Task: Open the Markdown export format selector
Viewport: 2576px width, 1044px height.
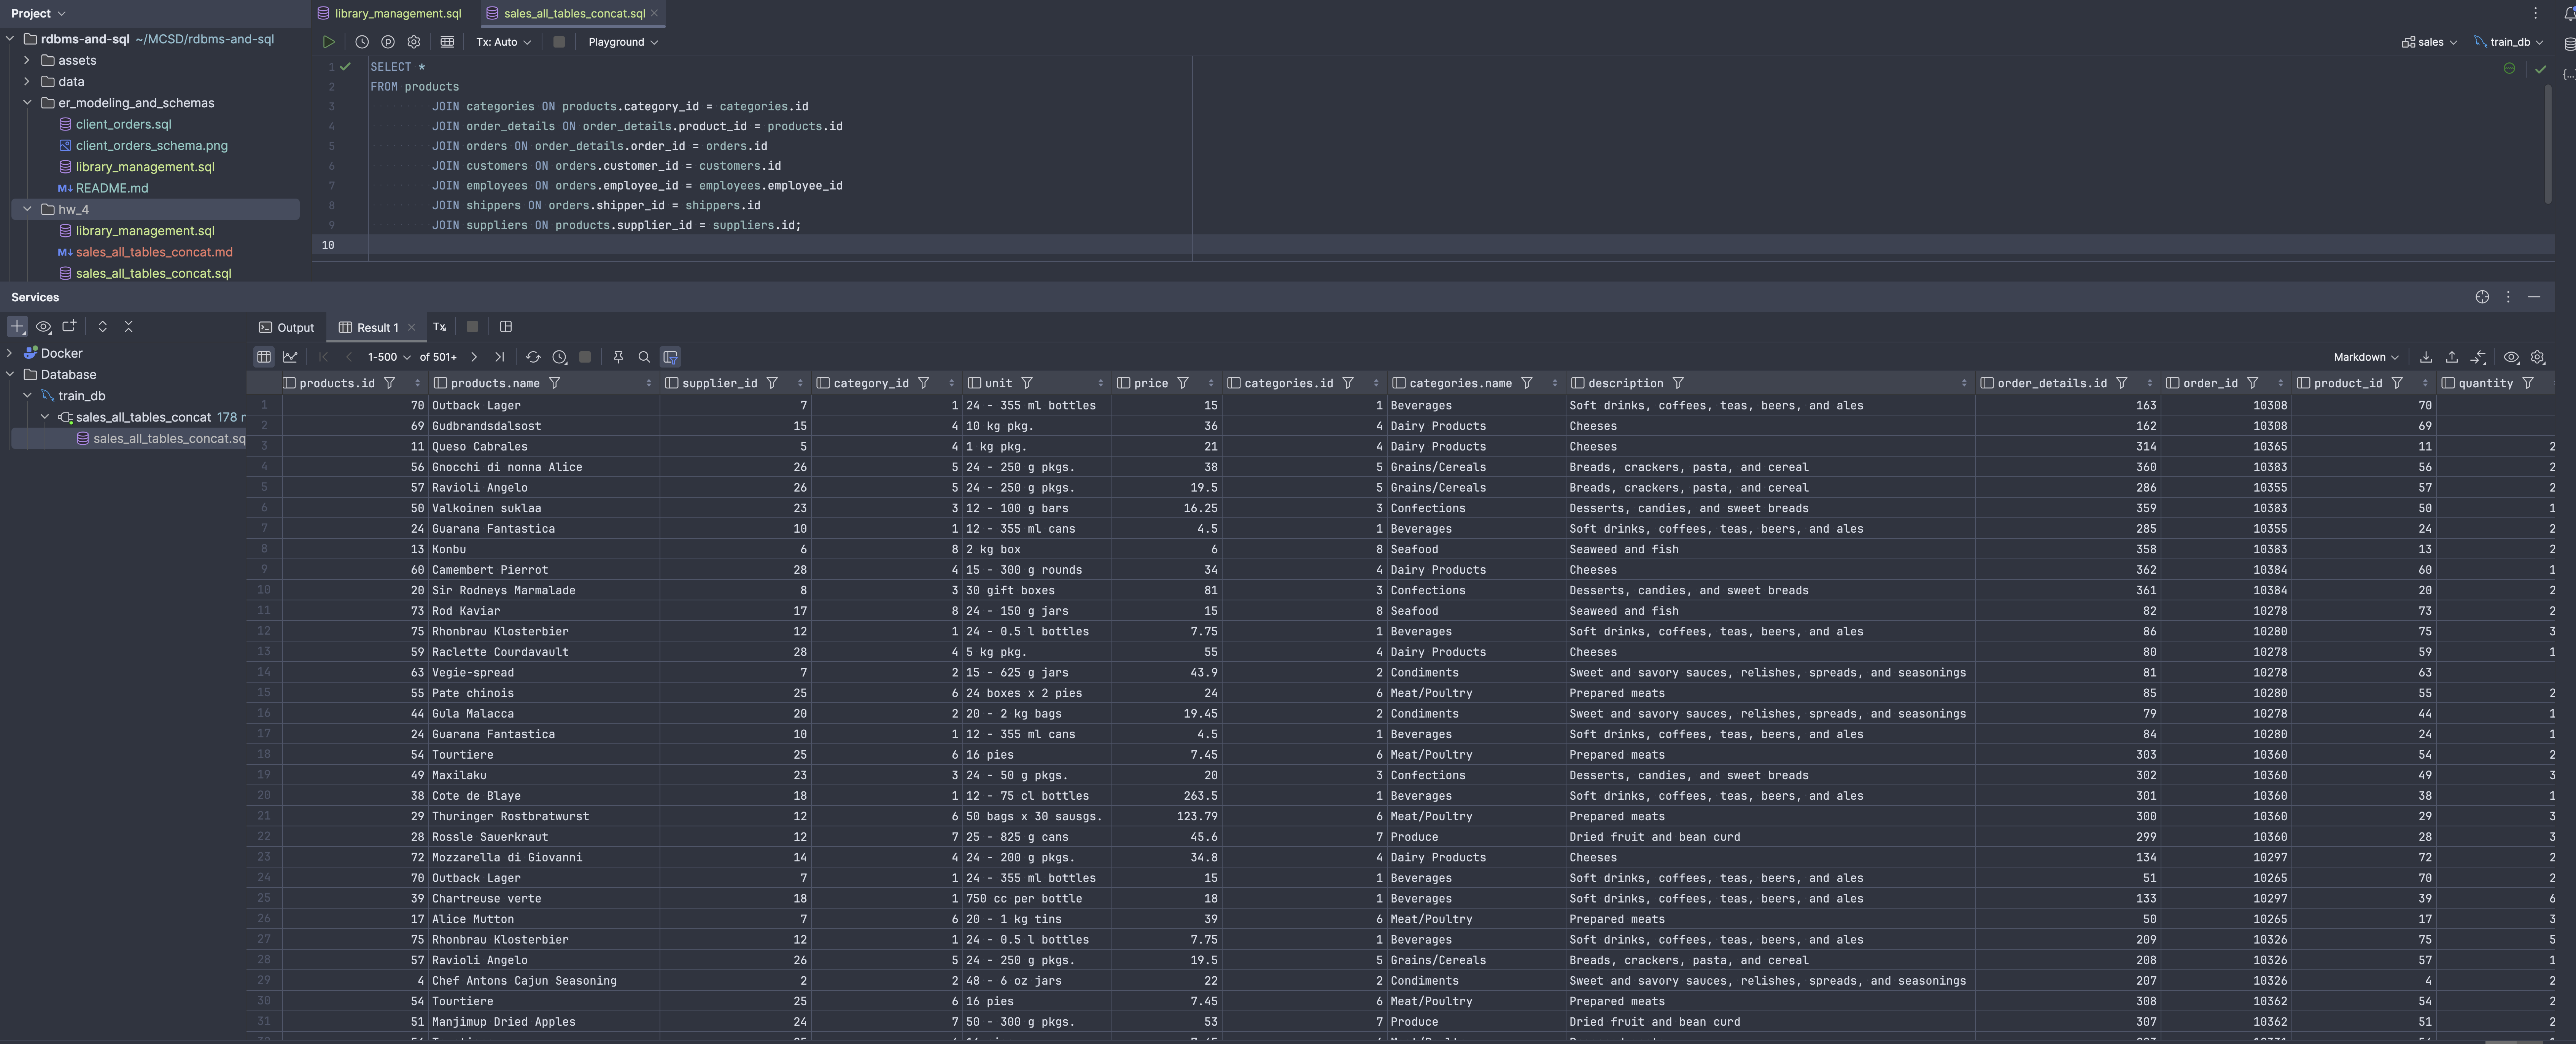Action: (x=2365, y=357)
